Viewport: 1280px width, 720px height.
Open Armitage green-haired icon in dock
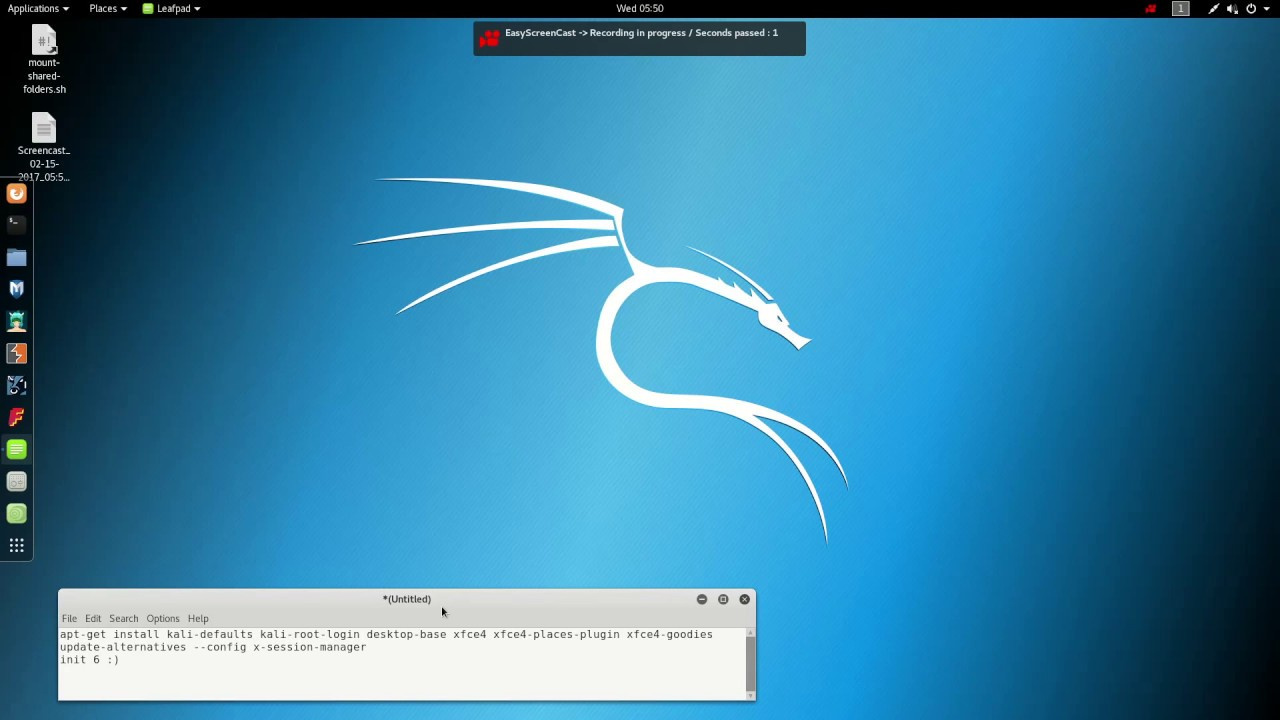(16, 321)
